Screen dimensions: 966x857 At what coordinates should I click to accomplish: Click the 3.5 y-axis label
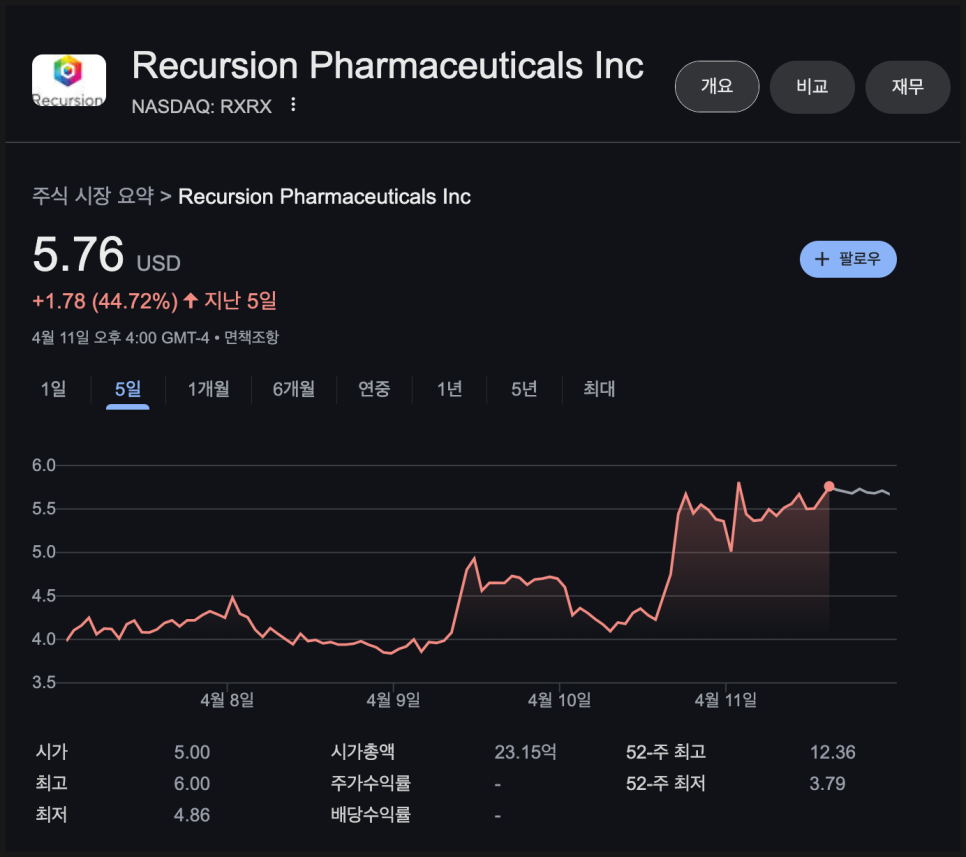tap(44, 683)
